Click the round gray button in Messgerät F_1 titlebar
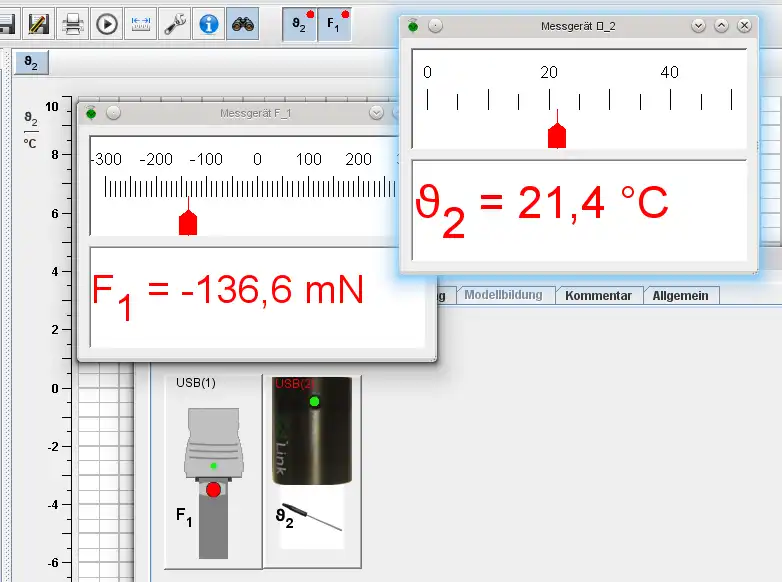782x582 pixels. point(114,113)
